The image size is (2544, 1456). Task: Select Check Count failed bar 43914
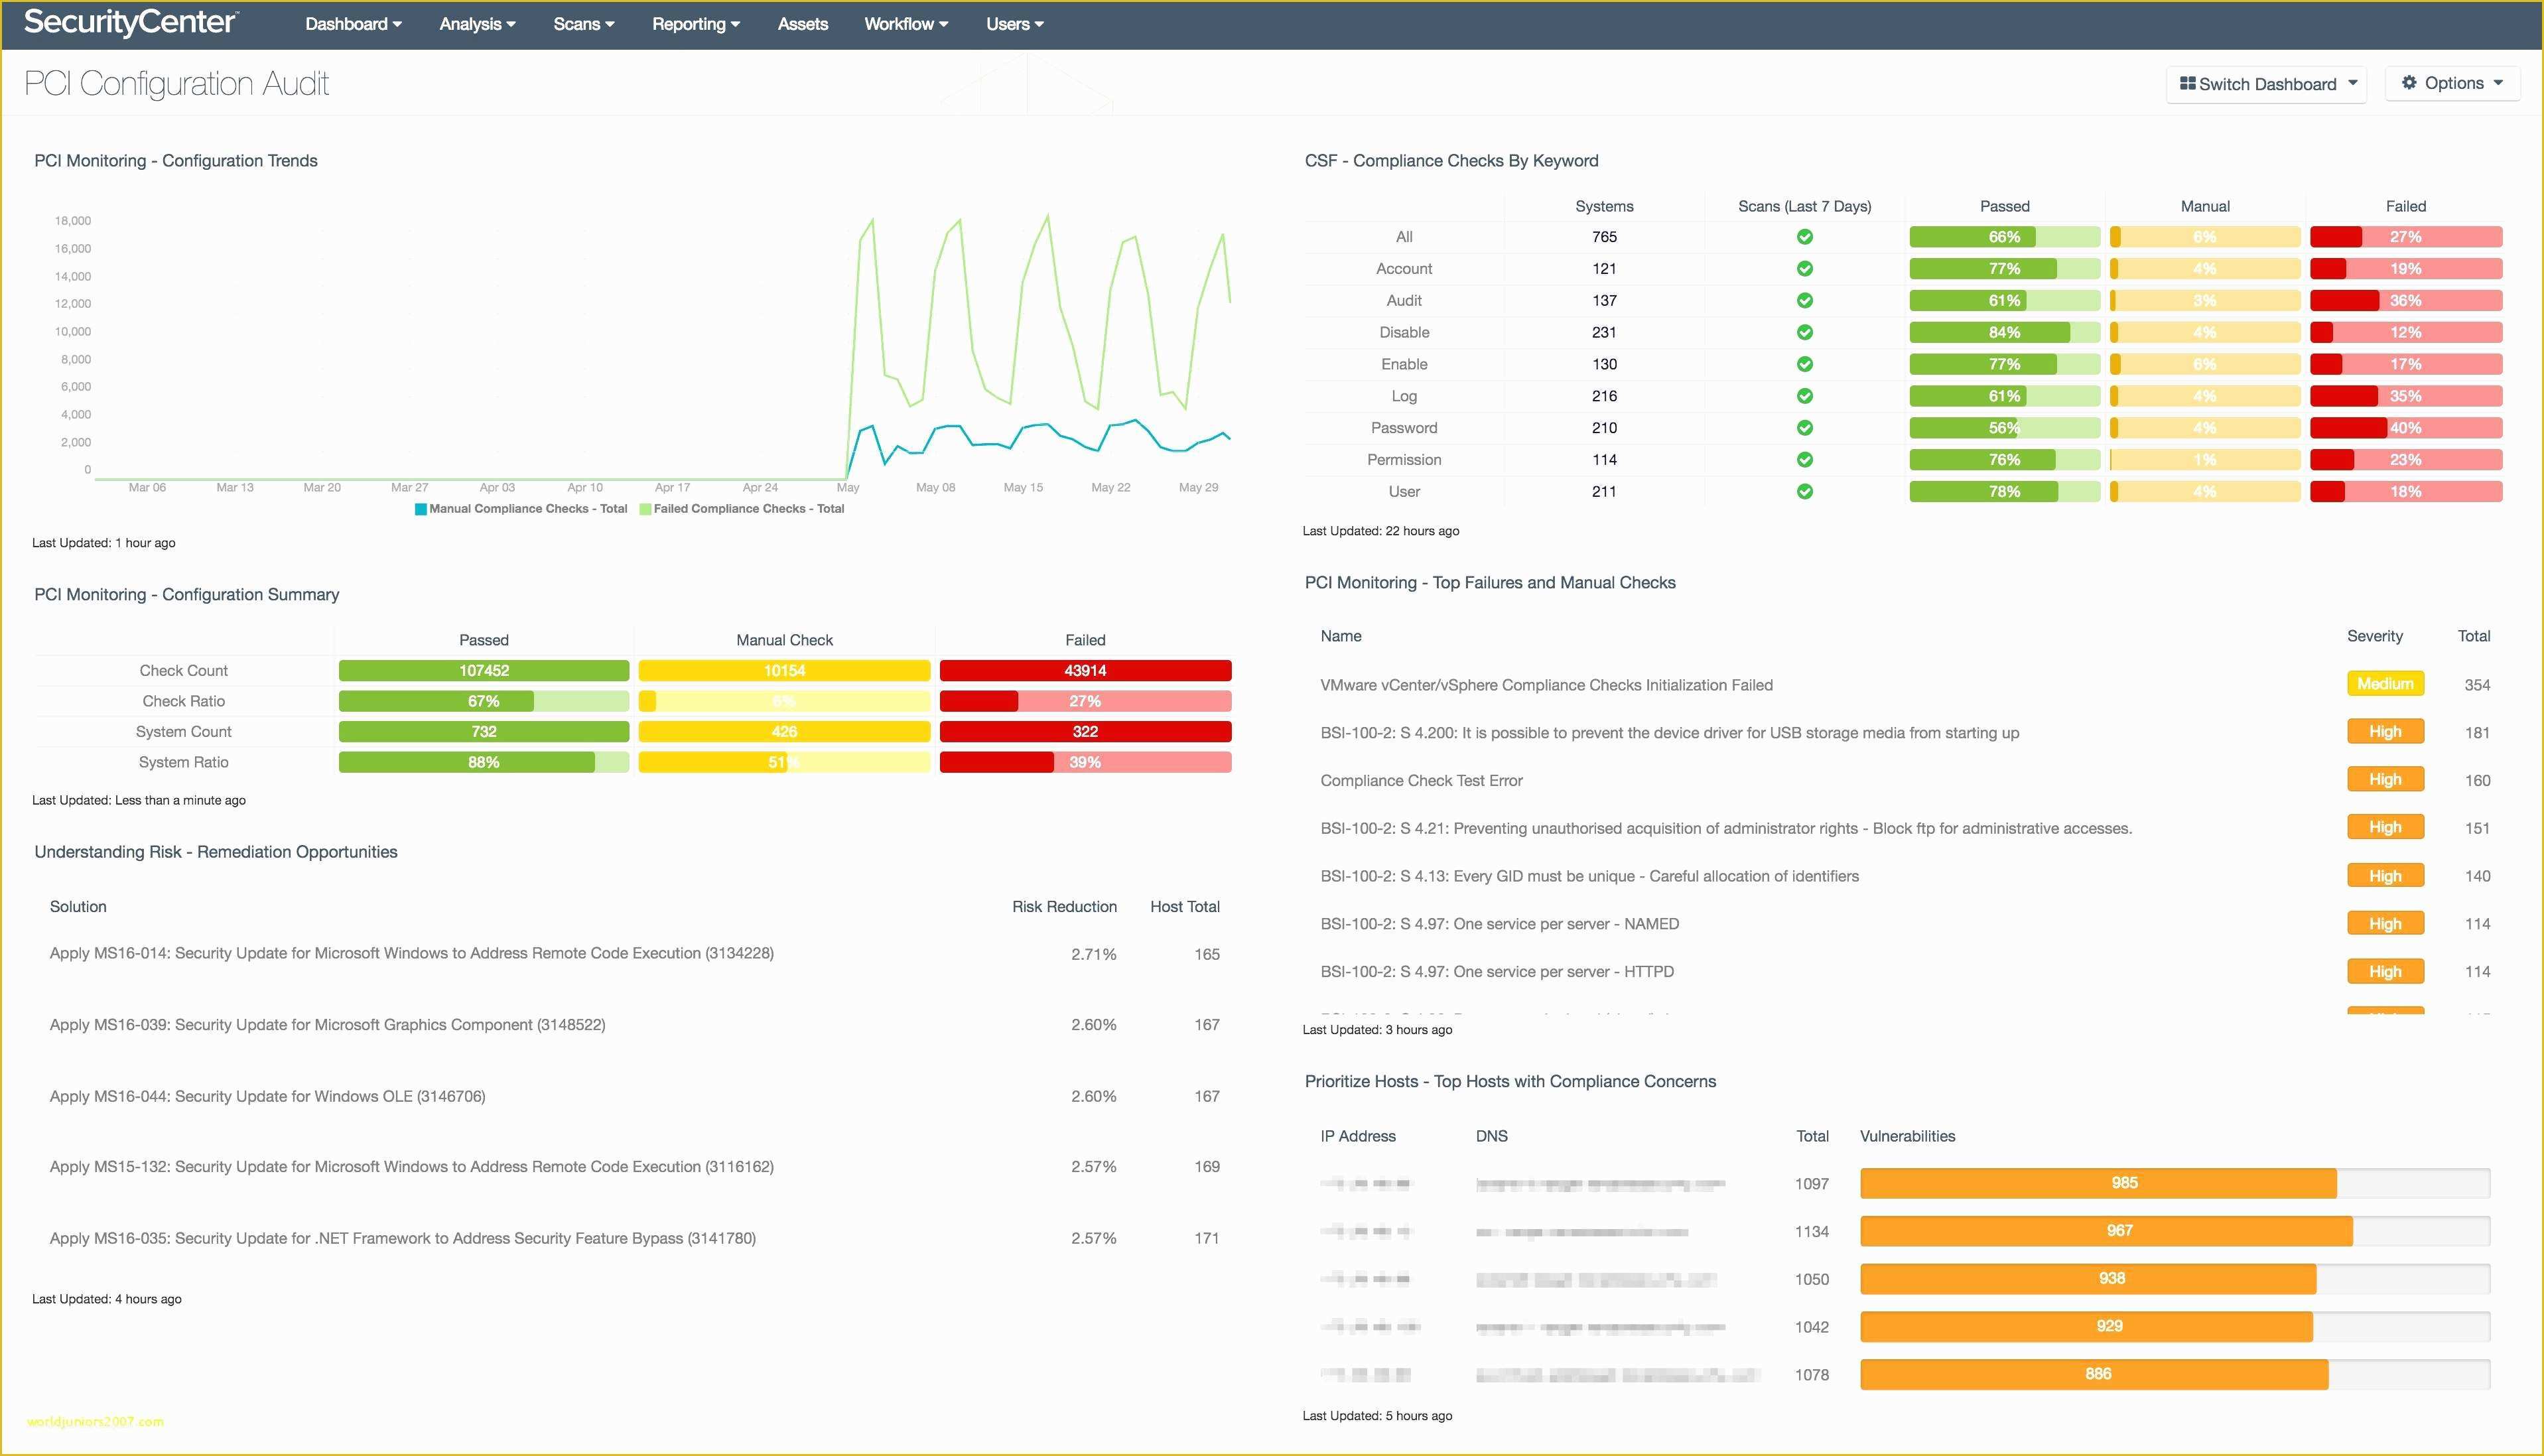point(1085,671)
